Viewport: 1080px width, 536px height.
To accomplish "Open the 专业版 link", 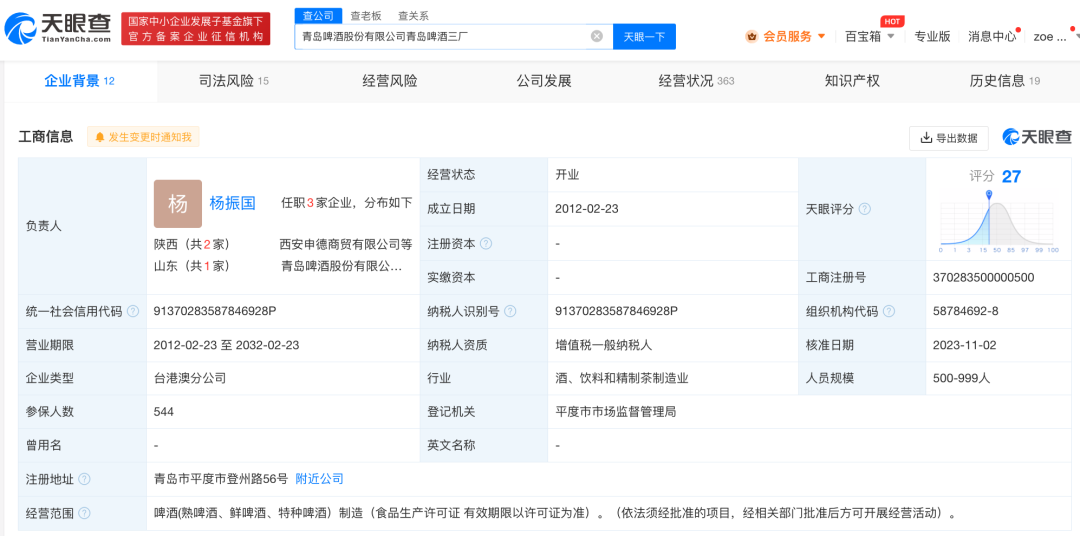I will pos(933,37).
